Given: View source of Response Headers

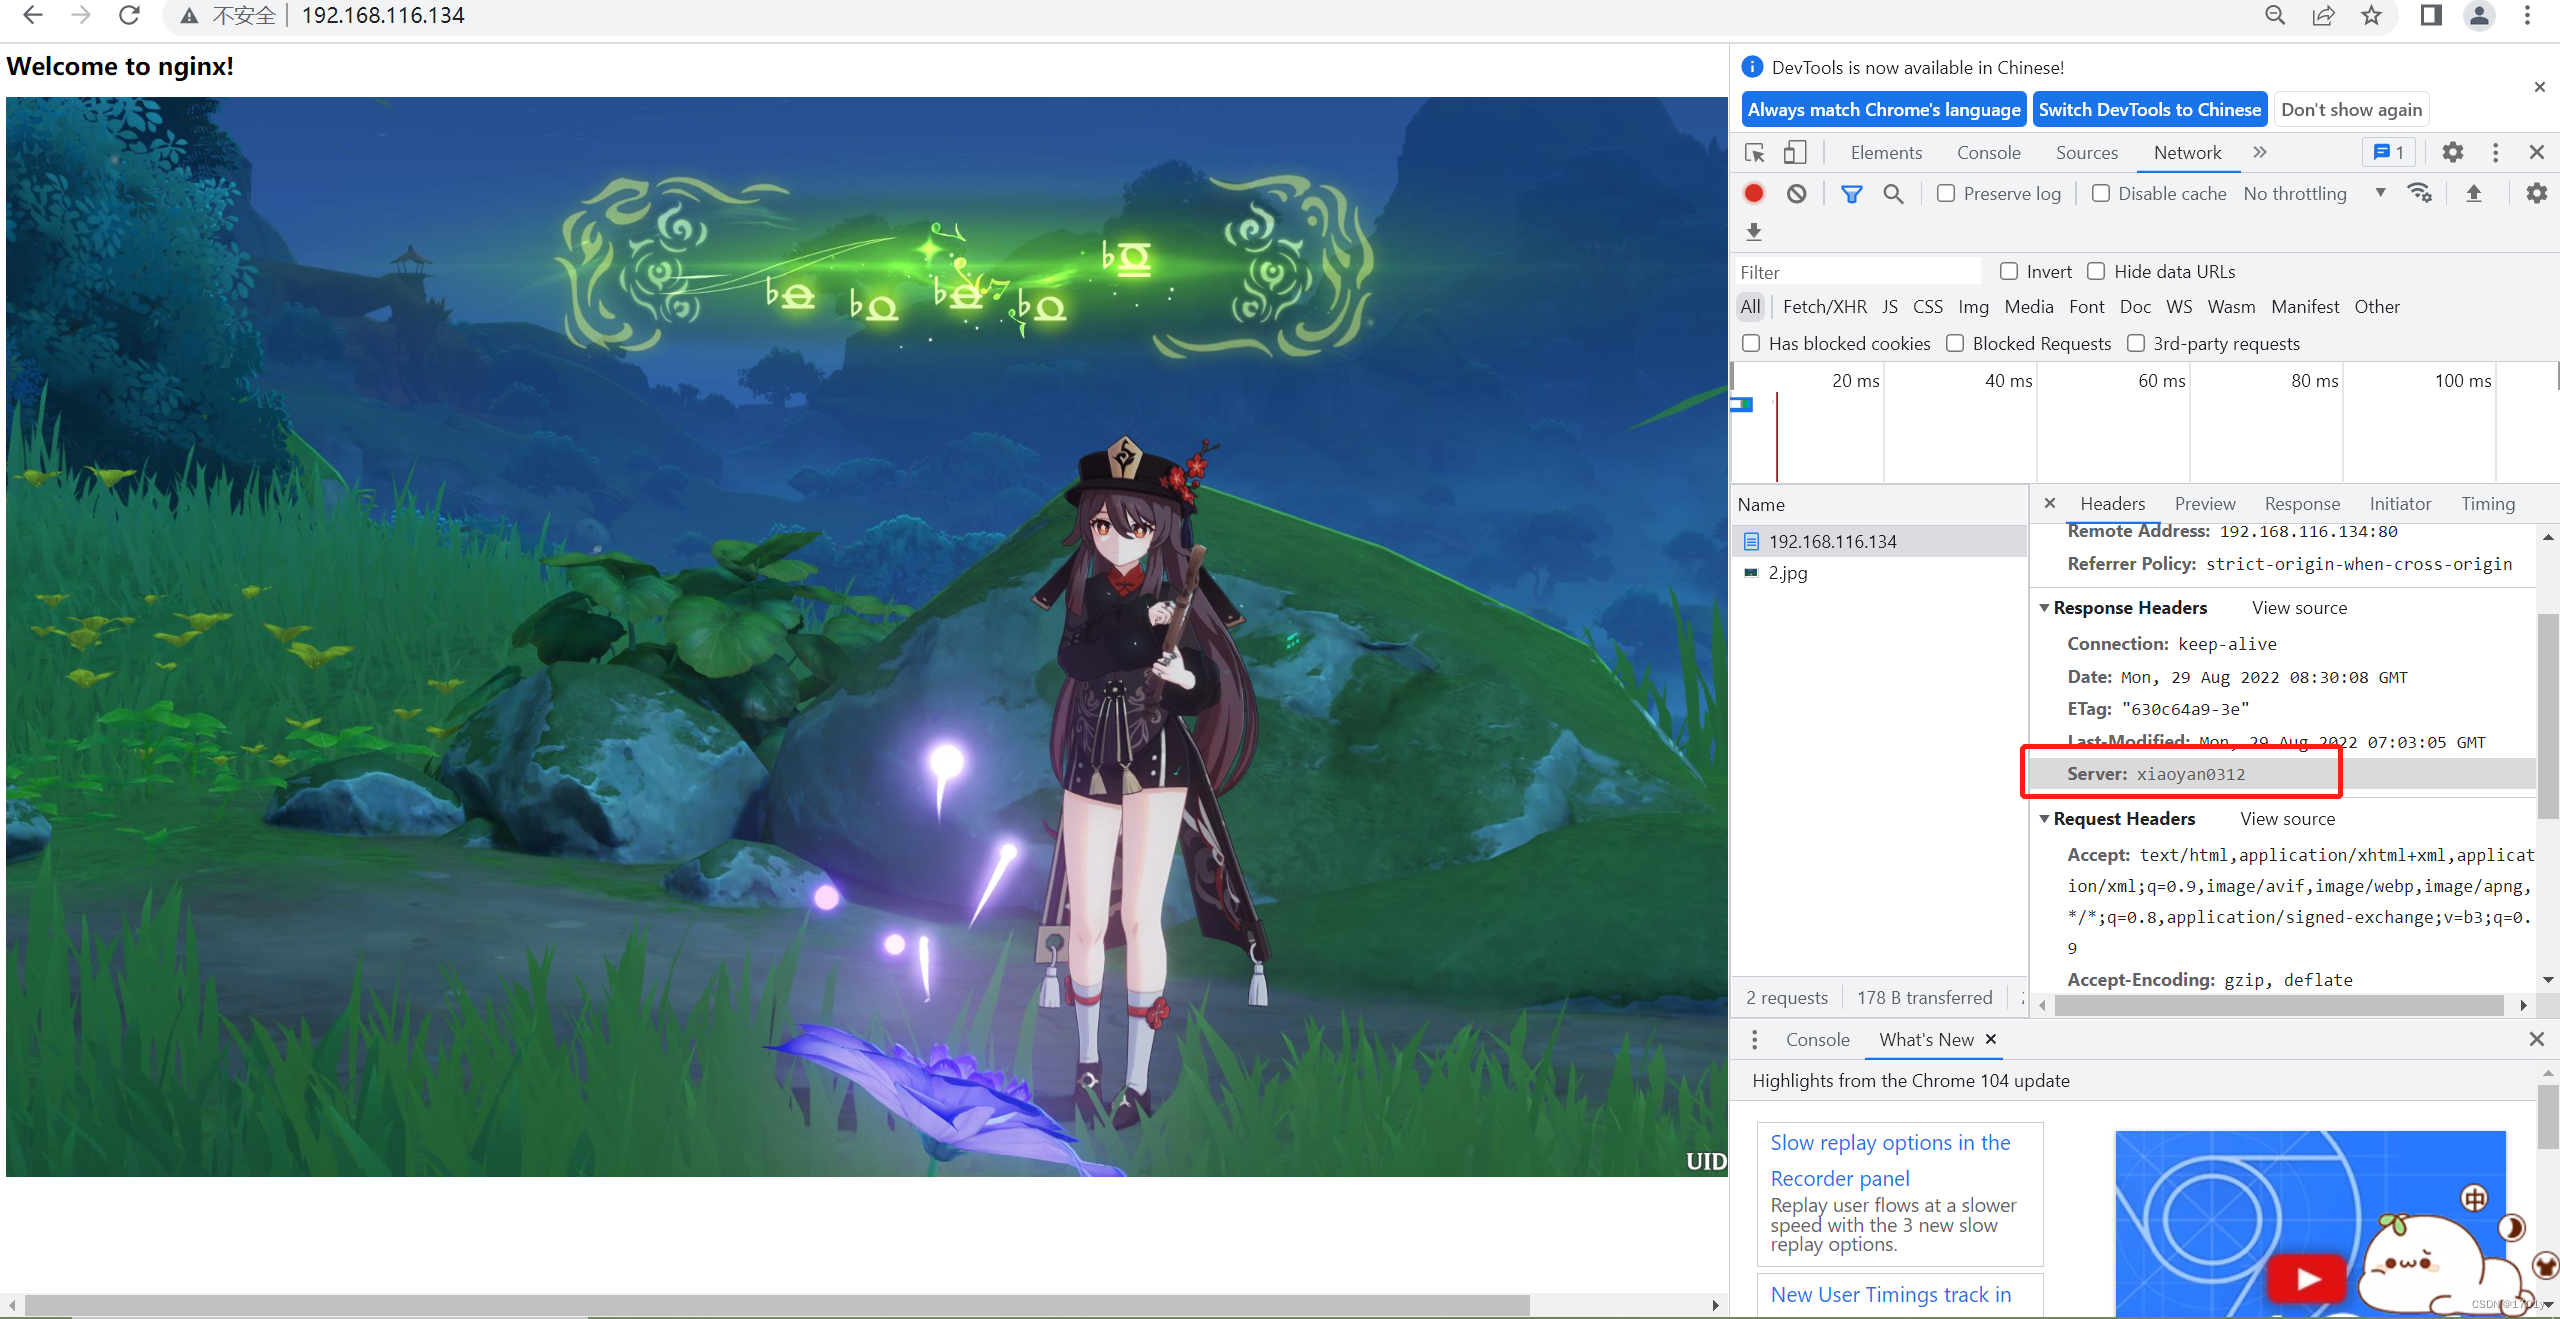Looking at the screenshot, I should pos(2299,608).
